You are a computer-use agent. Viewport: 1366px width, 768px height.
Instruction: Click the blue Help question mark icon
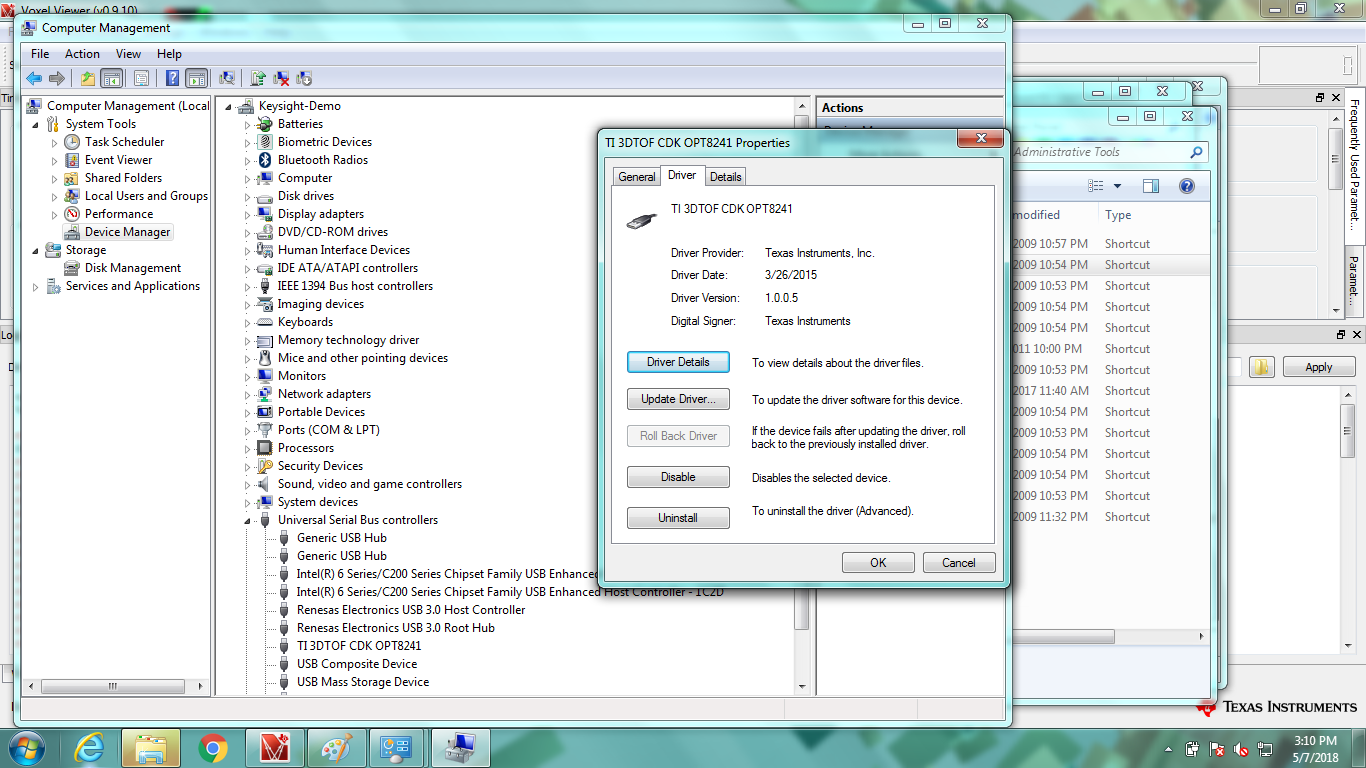click(x=173, y=78)
